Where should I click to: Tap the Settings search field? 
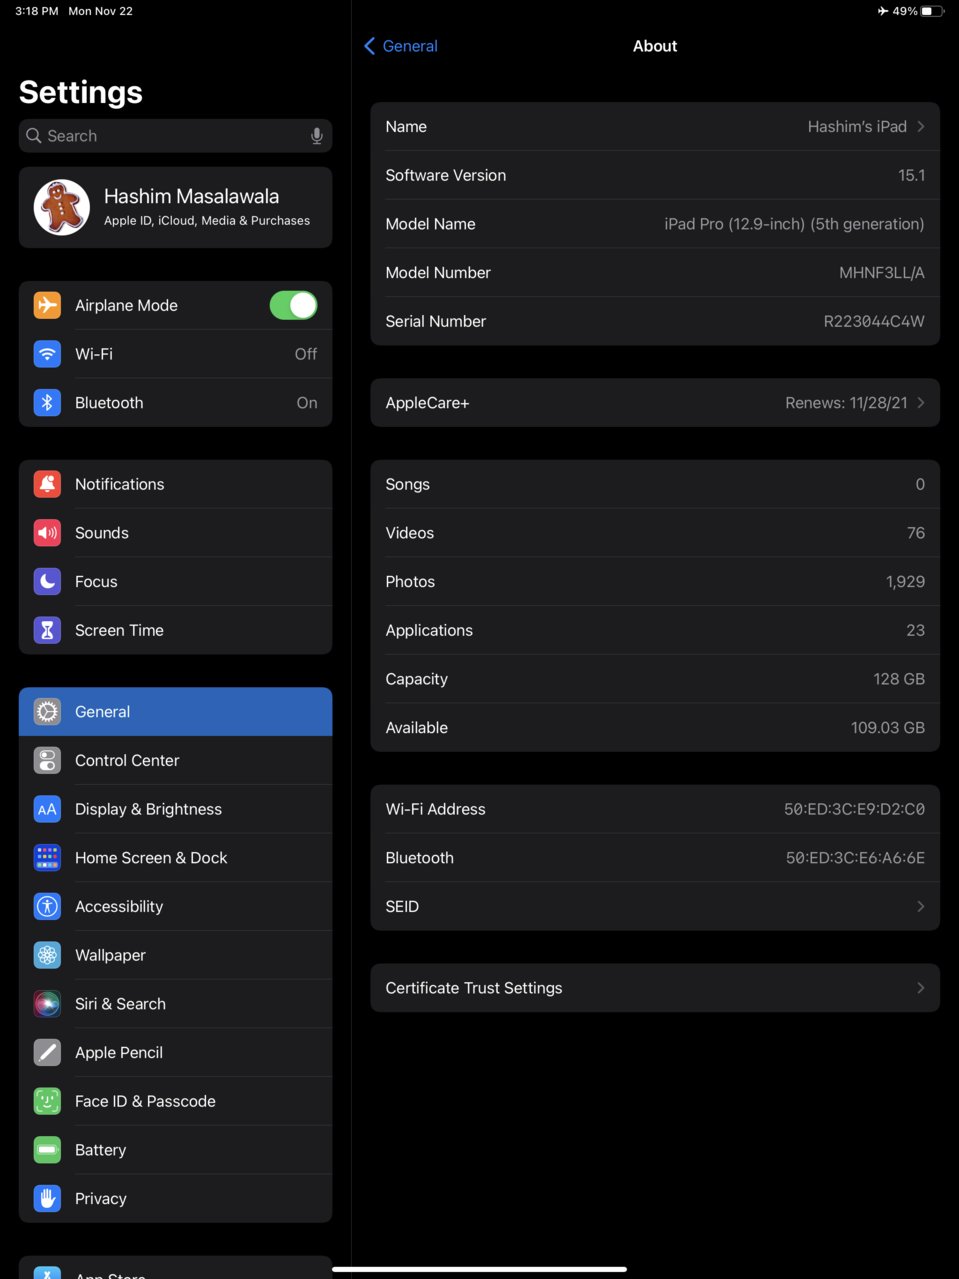point(175,136)
